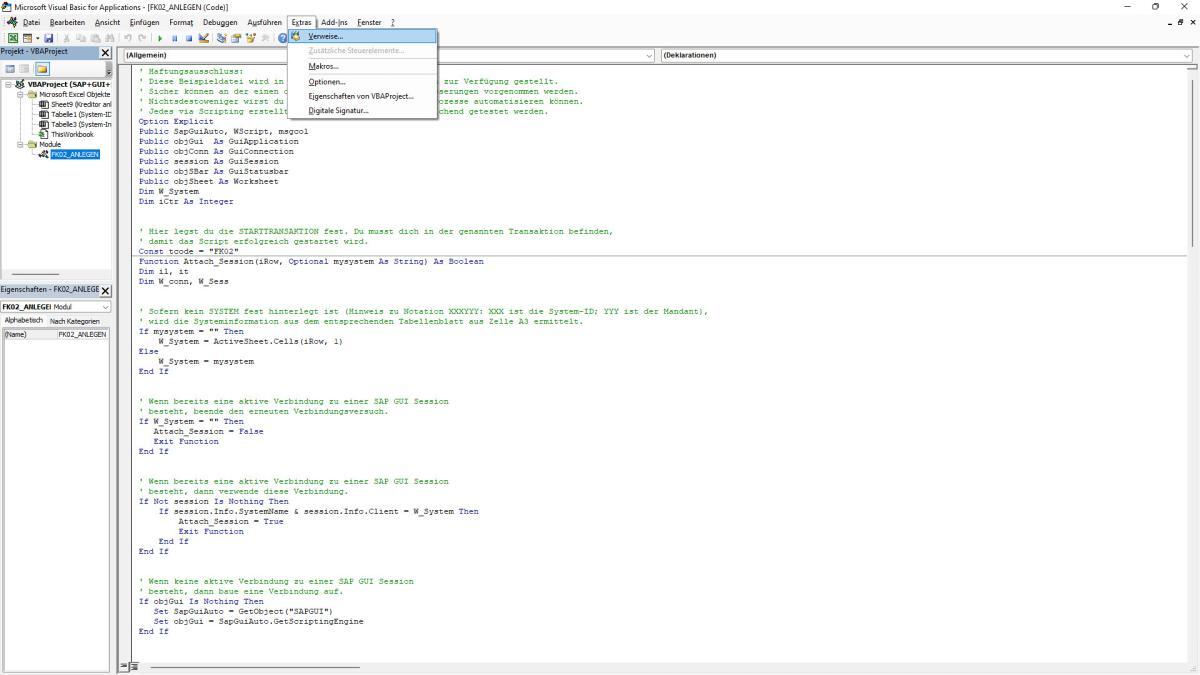This screenshot has height=675, width=1200.
Task: Select ThisWorkbook in the project tree
Action: (72, 134)
